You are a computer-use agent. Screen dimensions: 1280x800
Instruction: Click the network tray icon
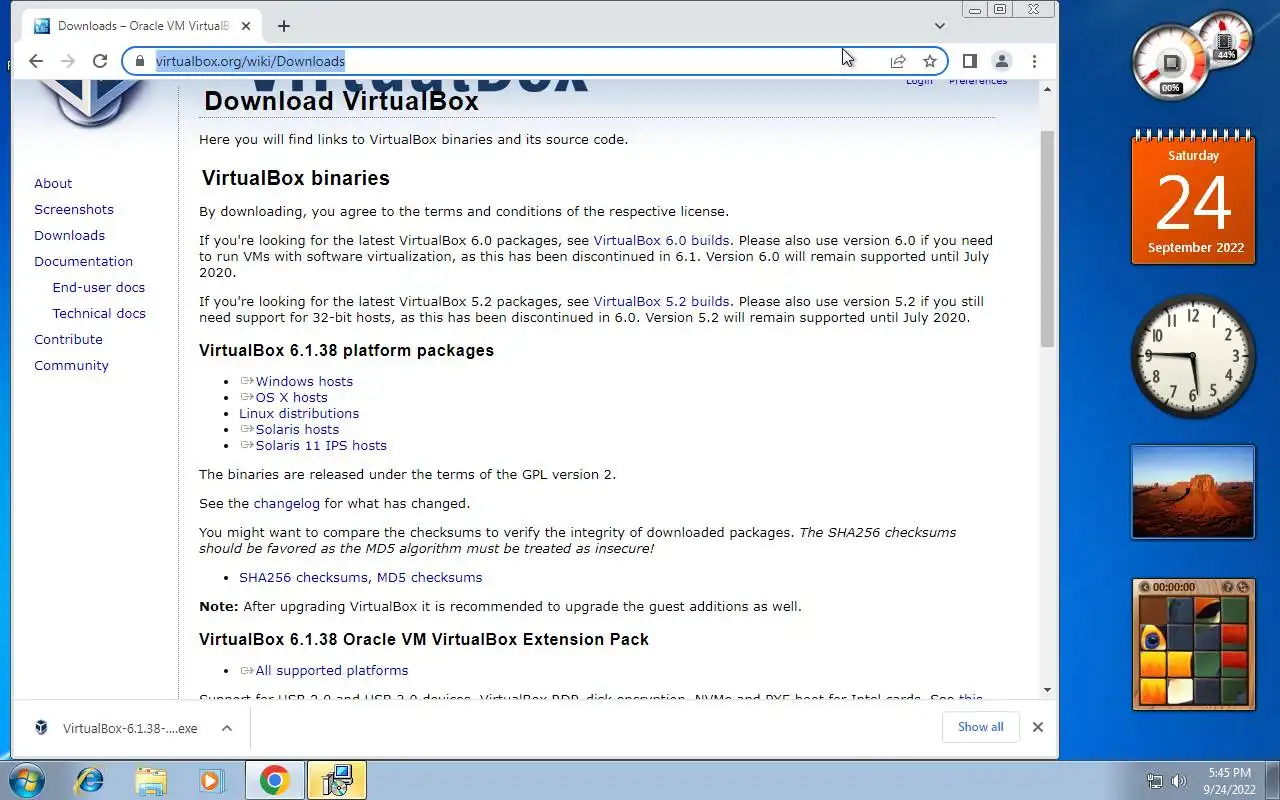pos(1155,781)
